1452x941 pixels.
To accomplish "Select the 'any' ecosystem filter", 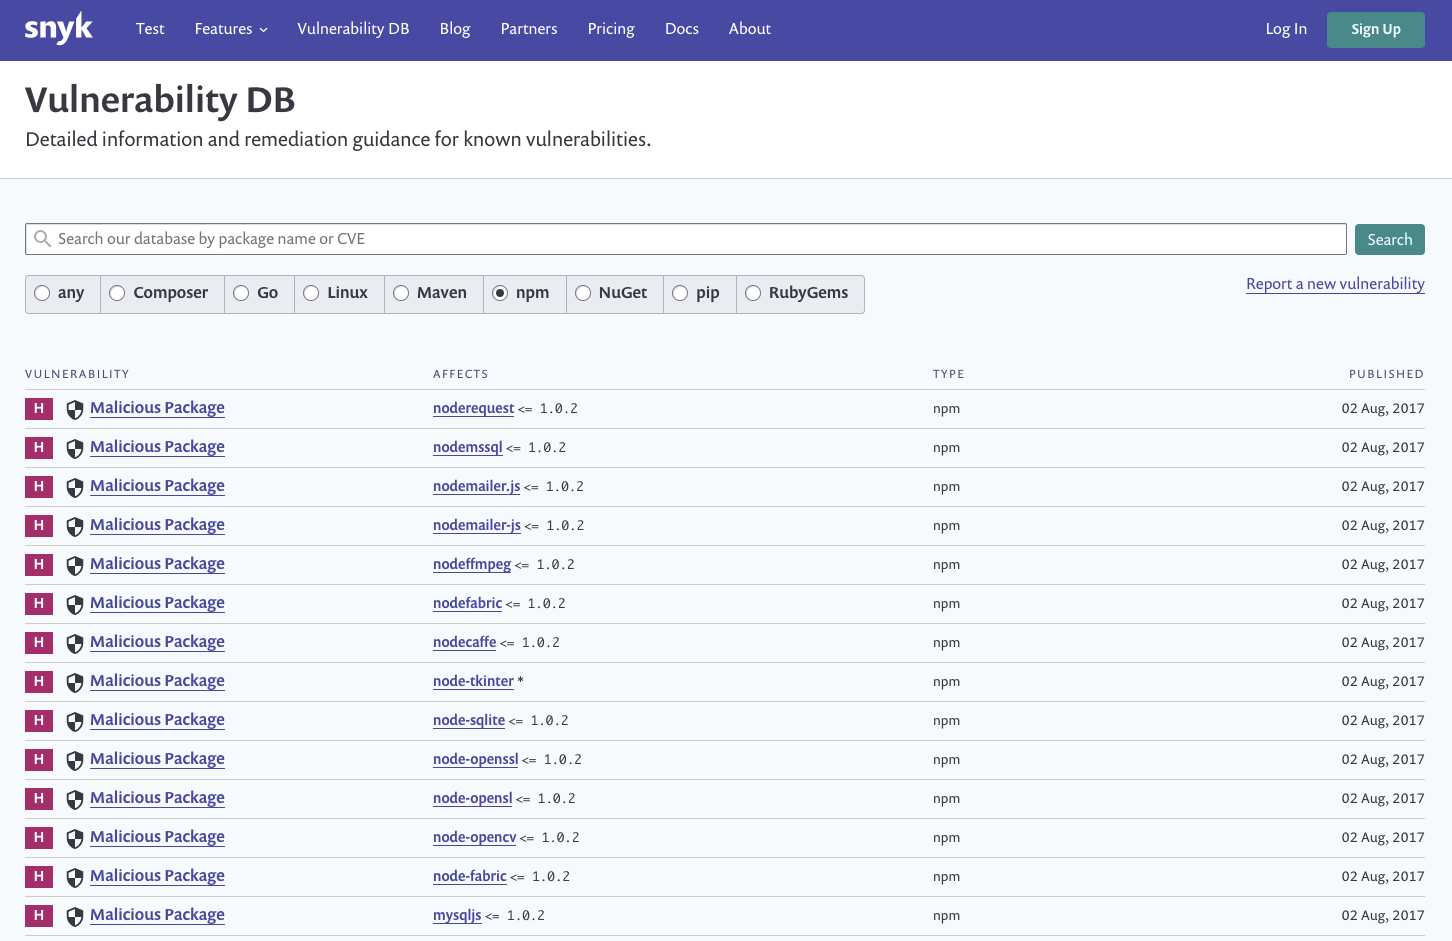I will click(62, 293).
